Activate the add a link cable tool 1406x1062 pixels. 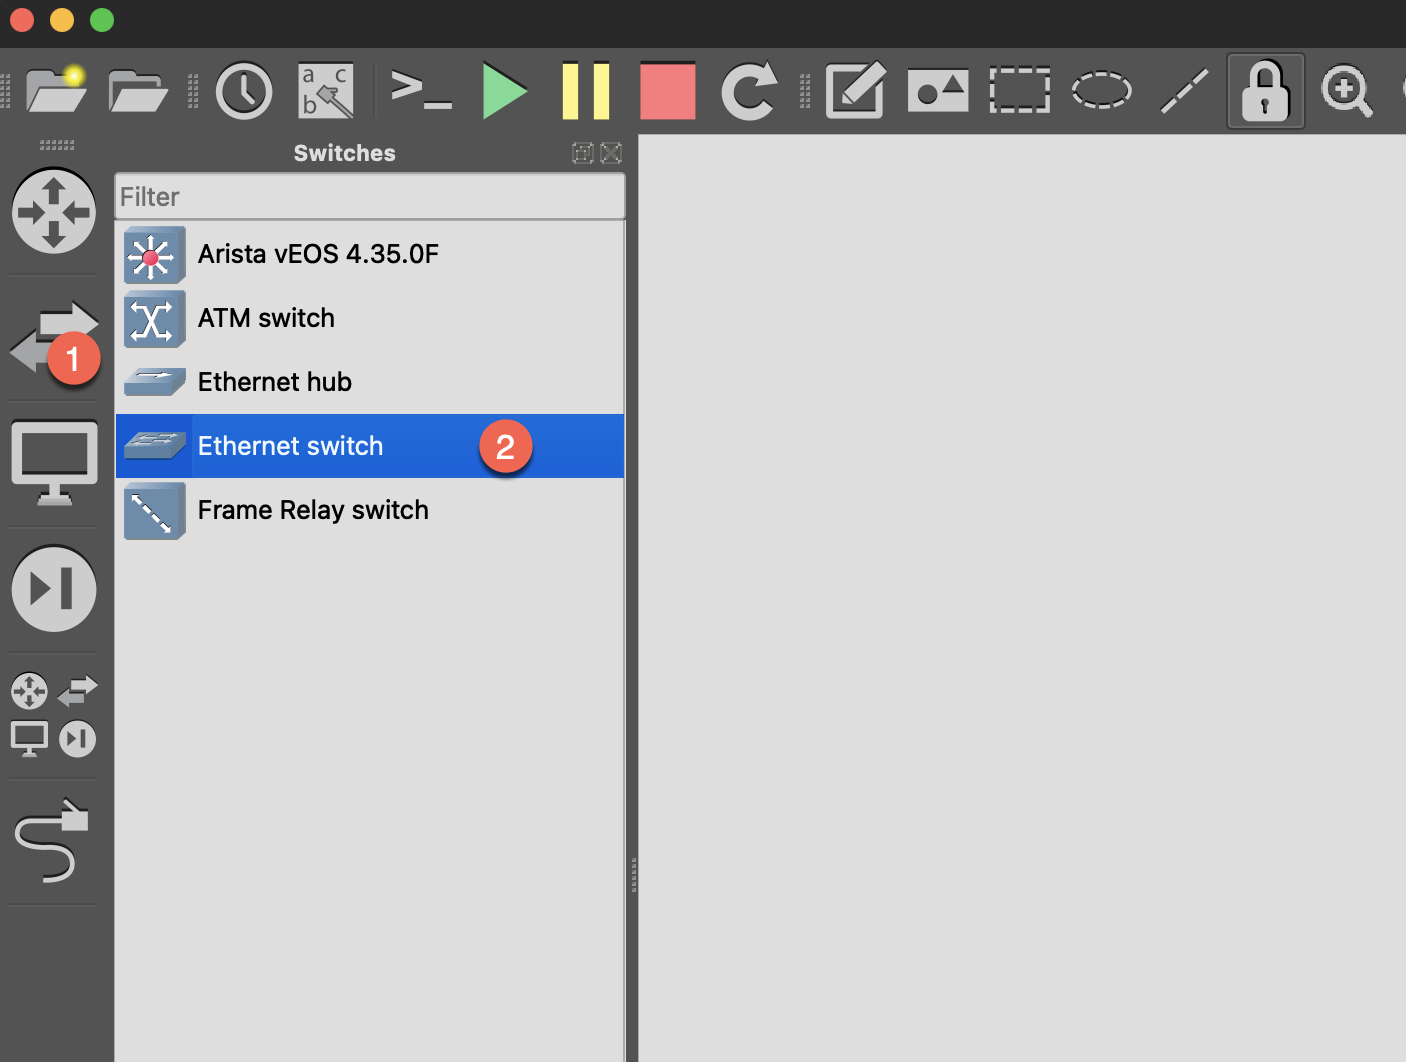[52, 841]
